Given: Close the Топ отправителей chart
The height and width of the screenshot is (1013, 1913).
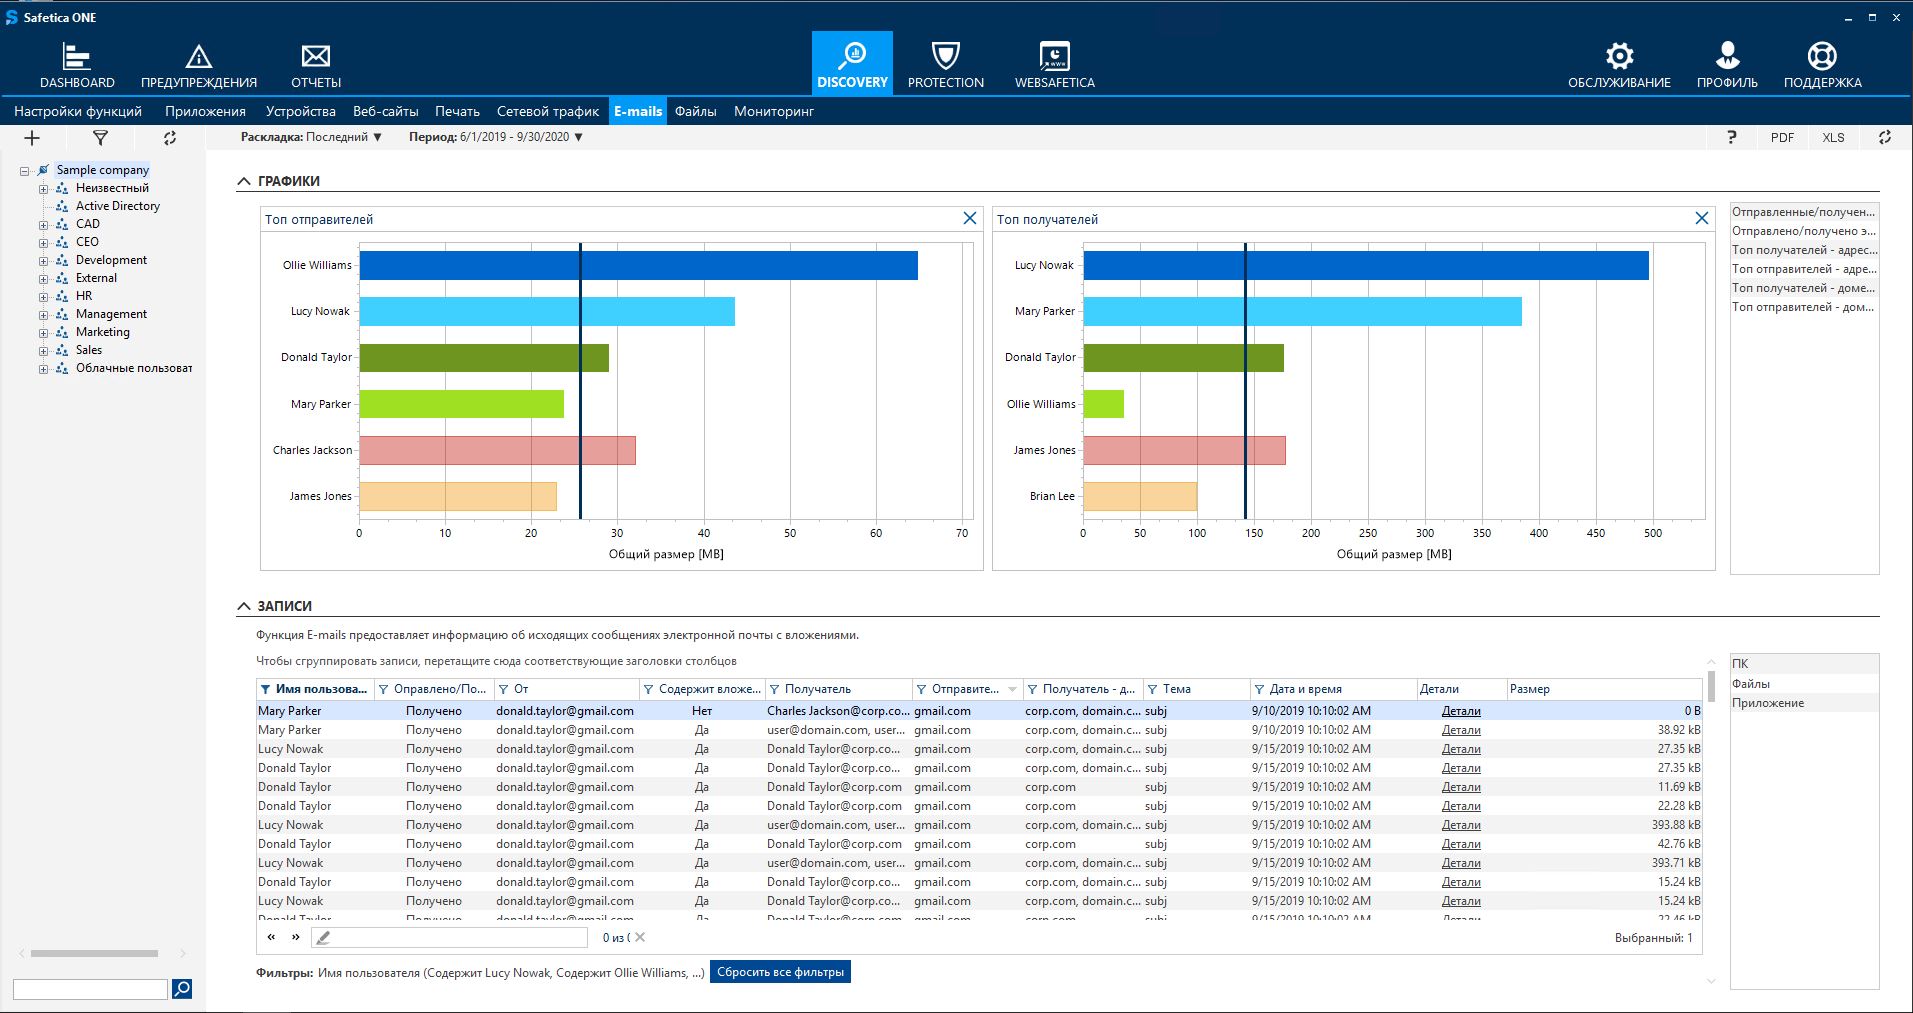Looking at the screenshot, I should [x=969, y=218].
